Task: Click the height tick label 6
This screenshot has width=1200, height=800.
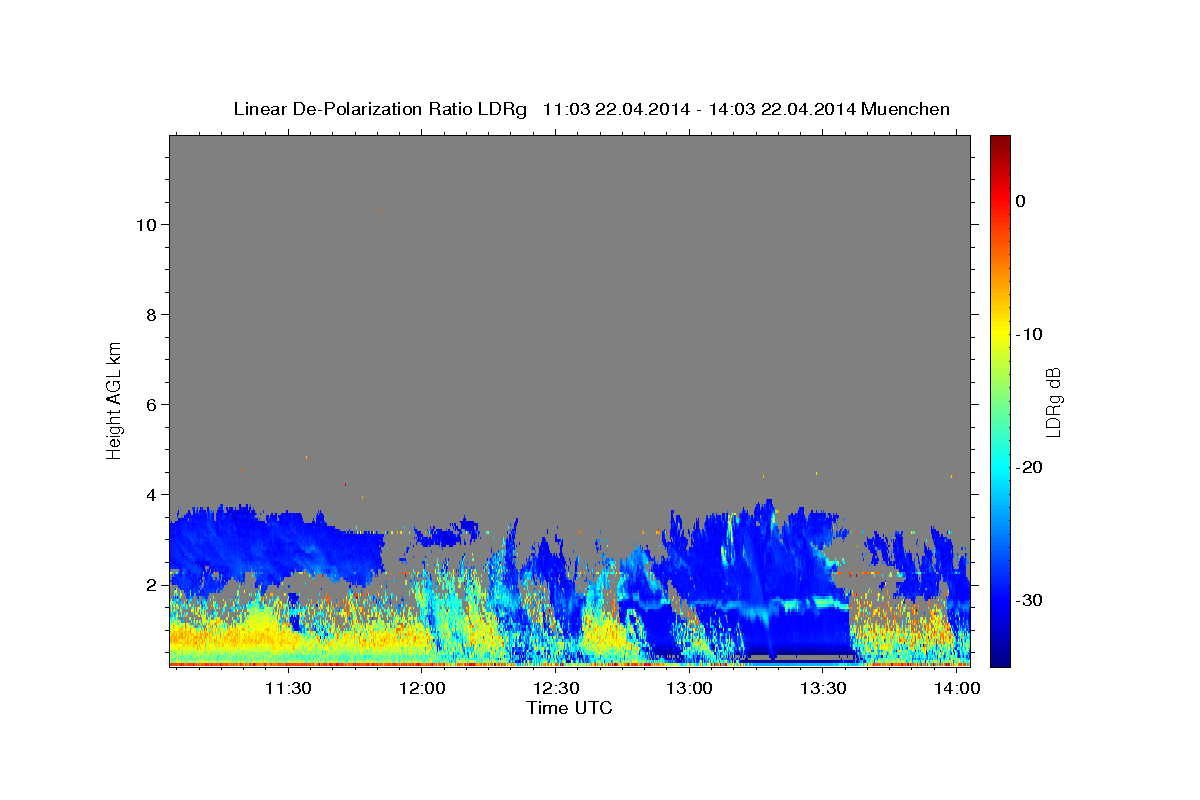Action: (x=150, y=404)
